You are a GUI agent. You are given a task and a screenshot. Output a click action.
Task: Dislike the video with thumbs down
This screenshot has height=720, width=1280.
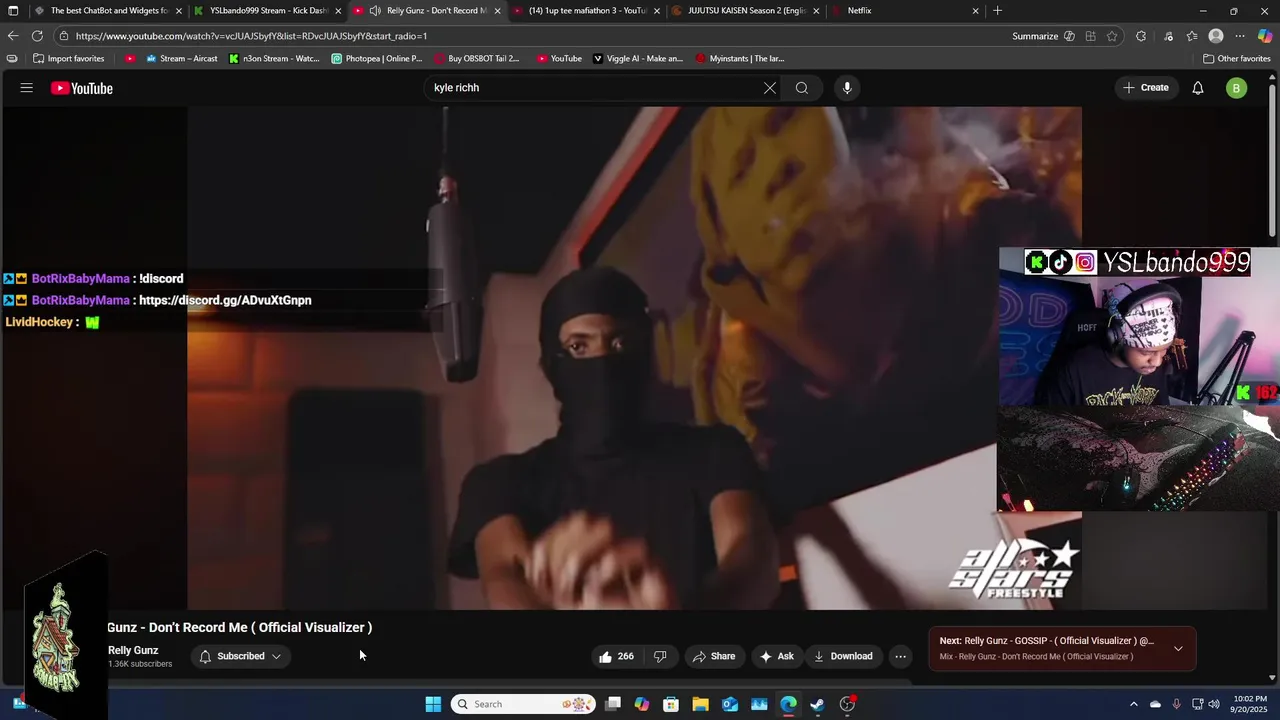(x=660, y=656)
